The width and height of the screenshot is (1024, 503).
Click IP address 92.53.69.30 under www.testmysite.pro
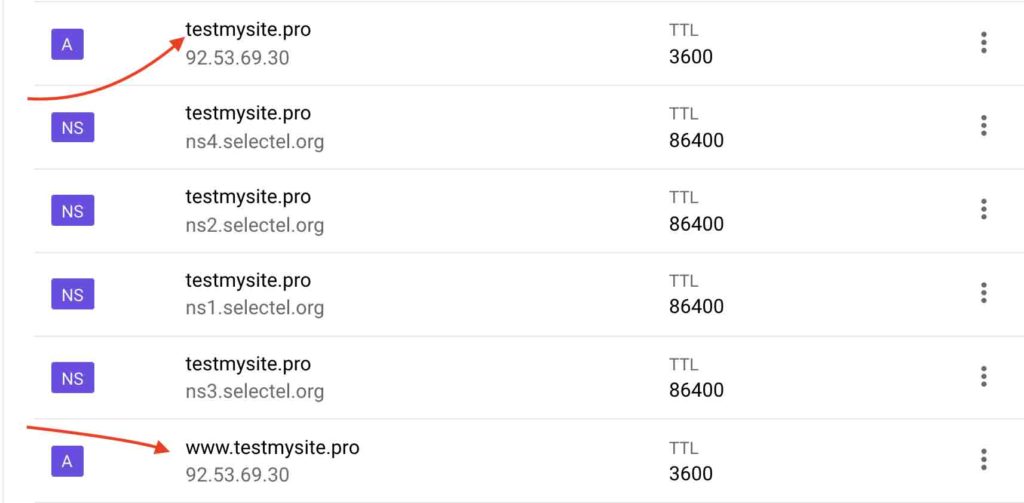pyautogui.click(x=237, y=475)
